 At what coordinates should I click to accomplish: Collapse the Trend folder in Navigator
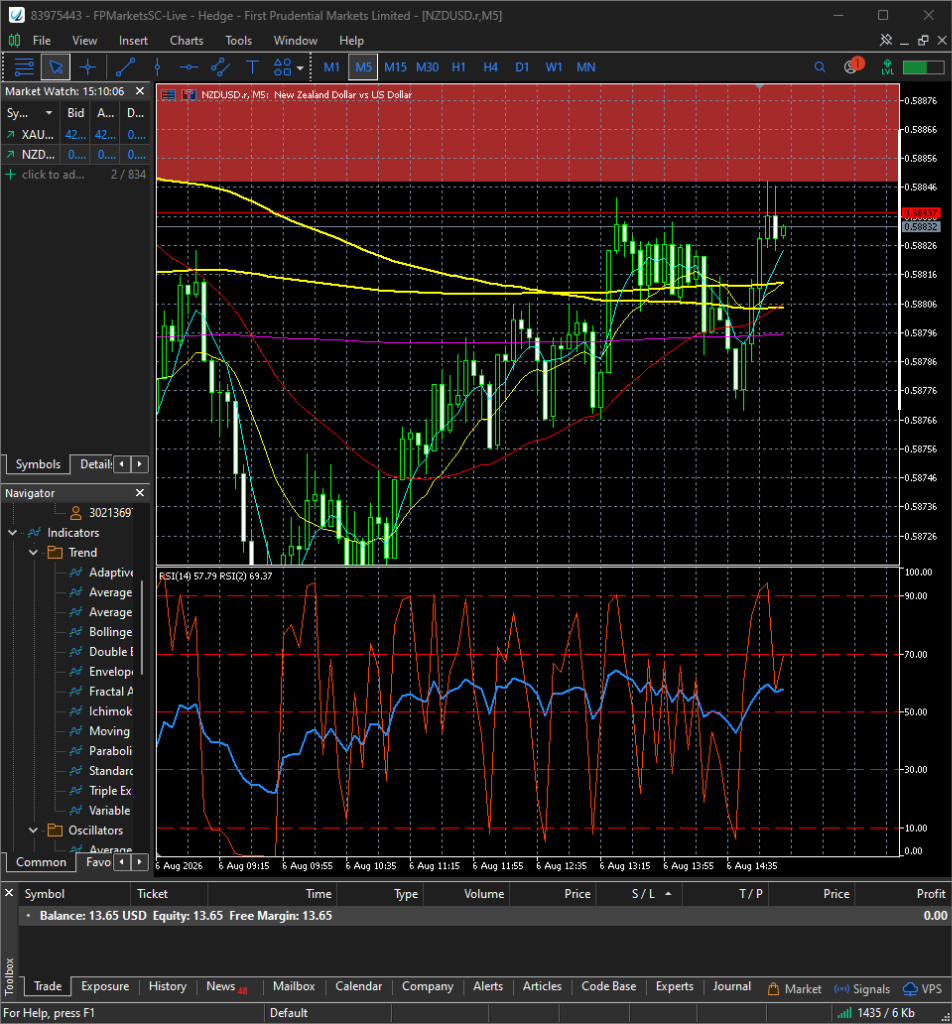point(33,552)
